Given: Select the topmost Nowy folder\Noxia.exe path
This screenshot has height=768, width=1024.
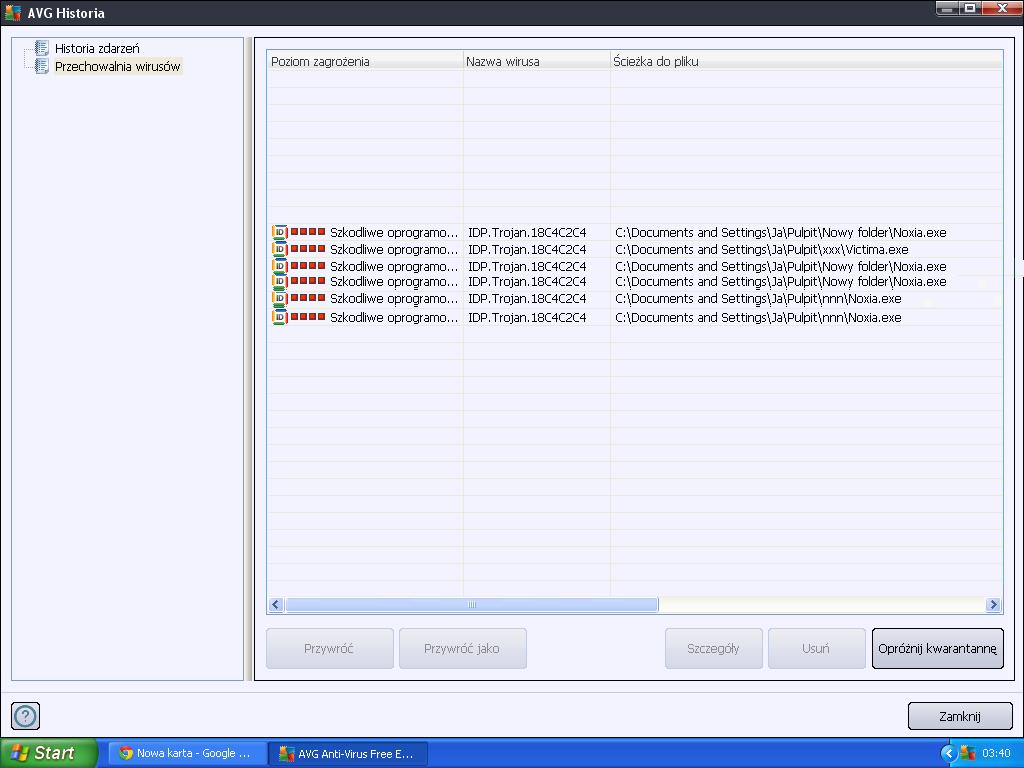Looking at the screenshot, I should pos(780,232).
